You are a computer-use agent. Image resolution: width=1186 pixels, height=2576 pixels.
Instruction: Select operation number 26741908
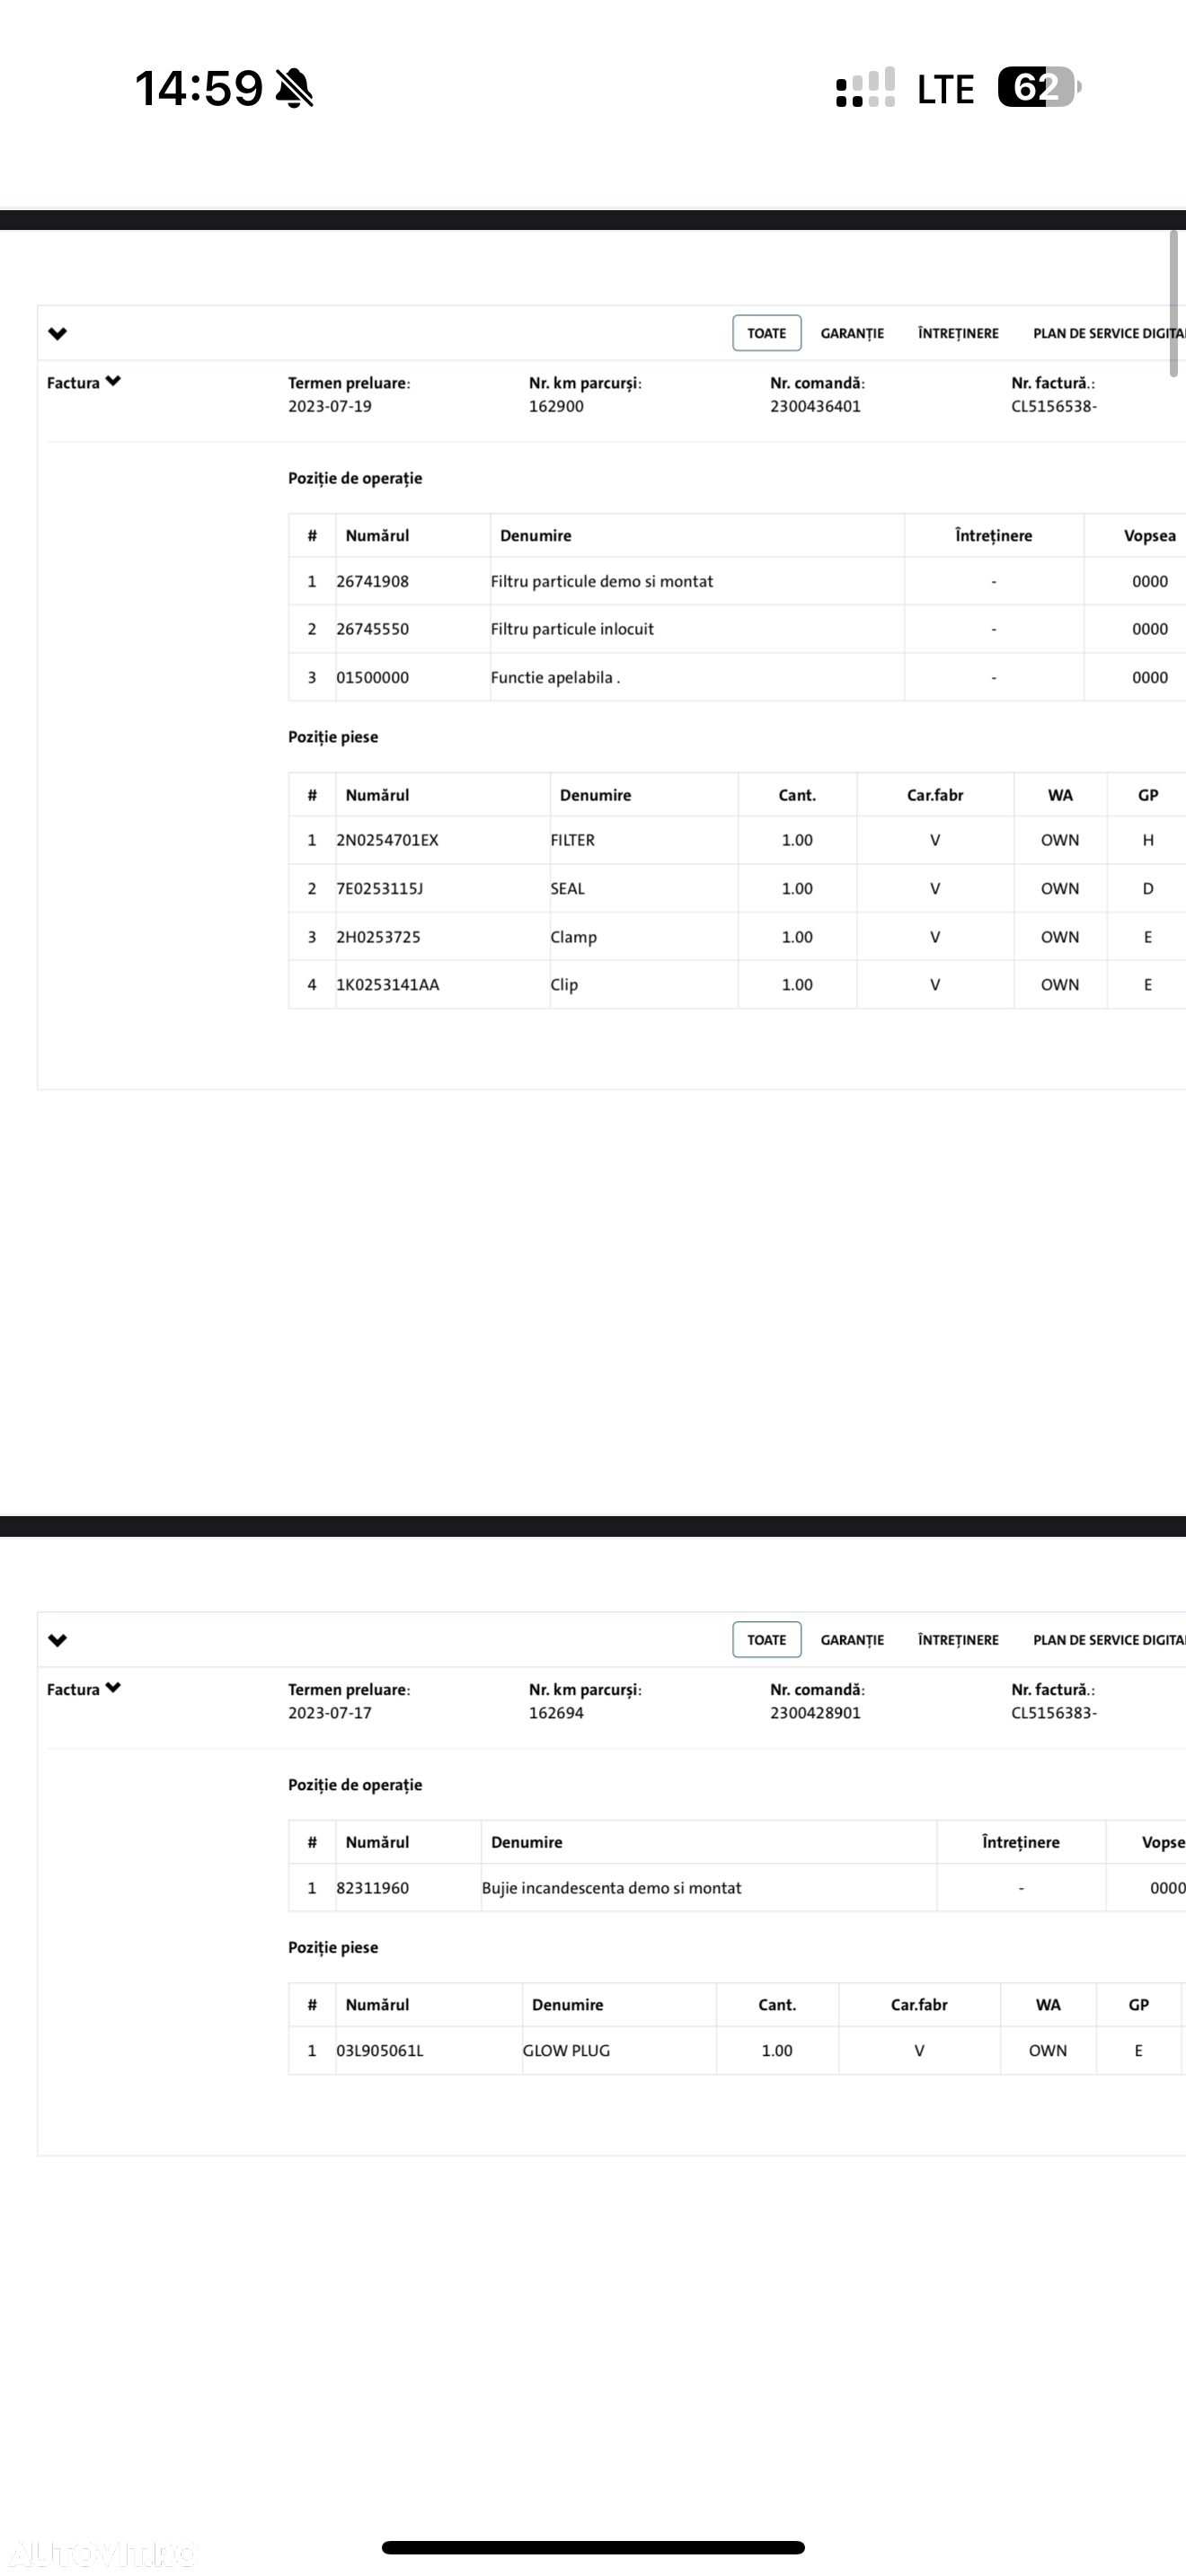click(372, 581)
